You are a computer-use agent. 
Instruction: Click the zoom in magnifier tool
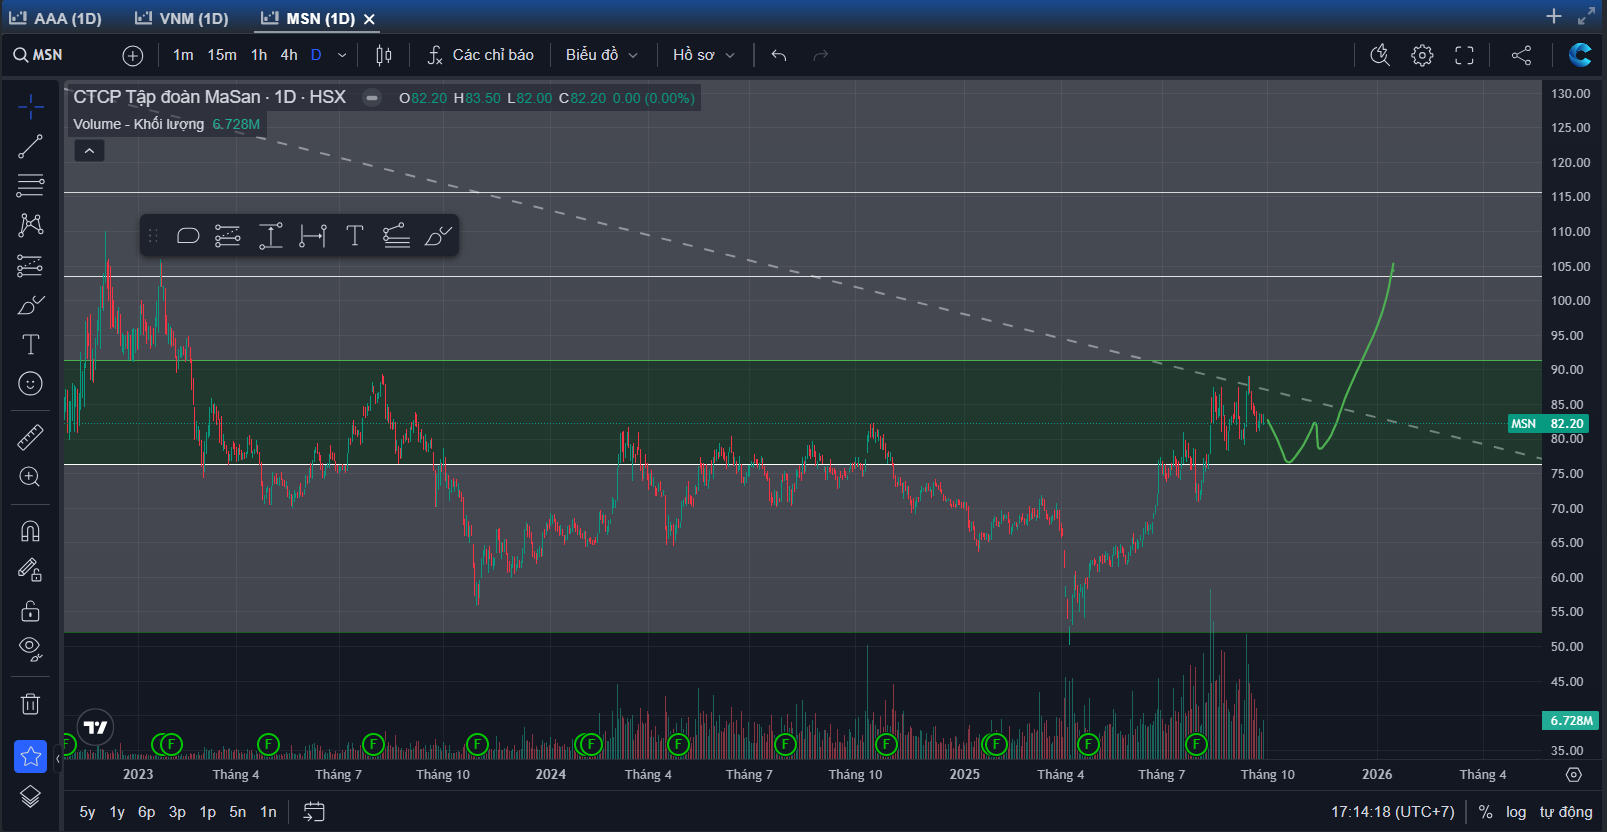coord(30,477)
